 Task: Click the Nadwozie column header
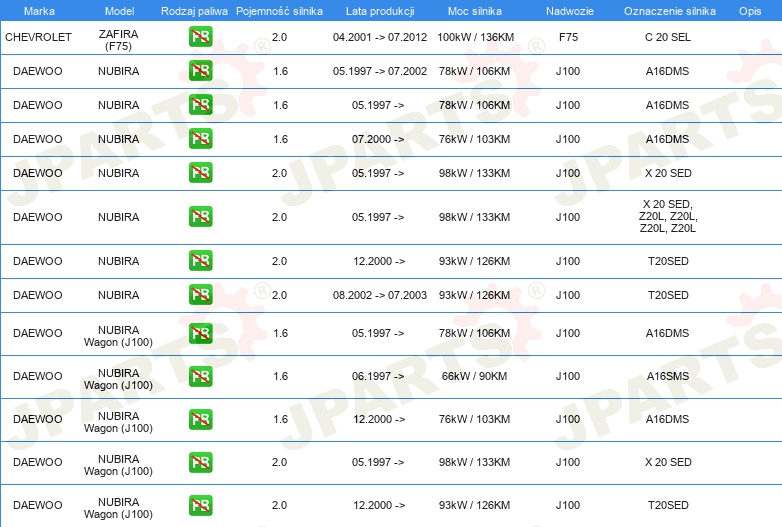click(570, 11)
